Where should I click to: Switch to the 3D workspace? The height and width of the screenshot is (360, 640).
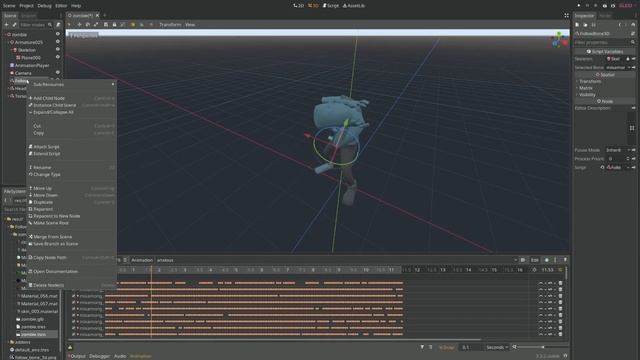(313, 6)
